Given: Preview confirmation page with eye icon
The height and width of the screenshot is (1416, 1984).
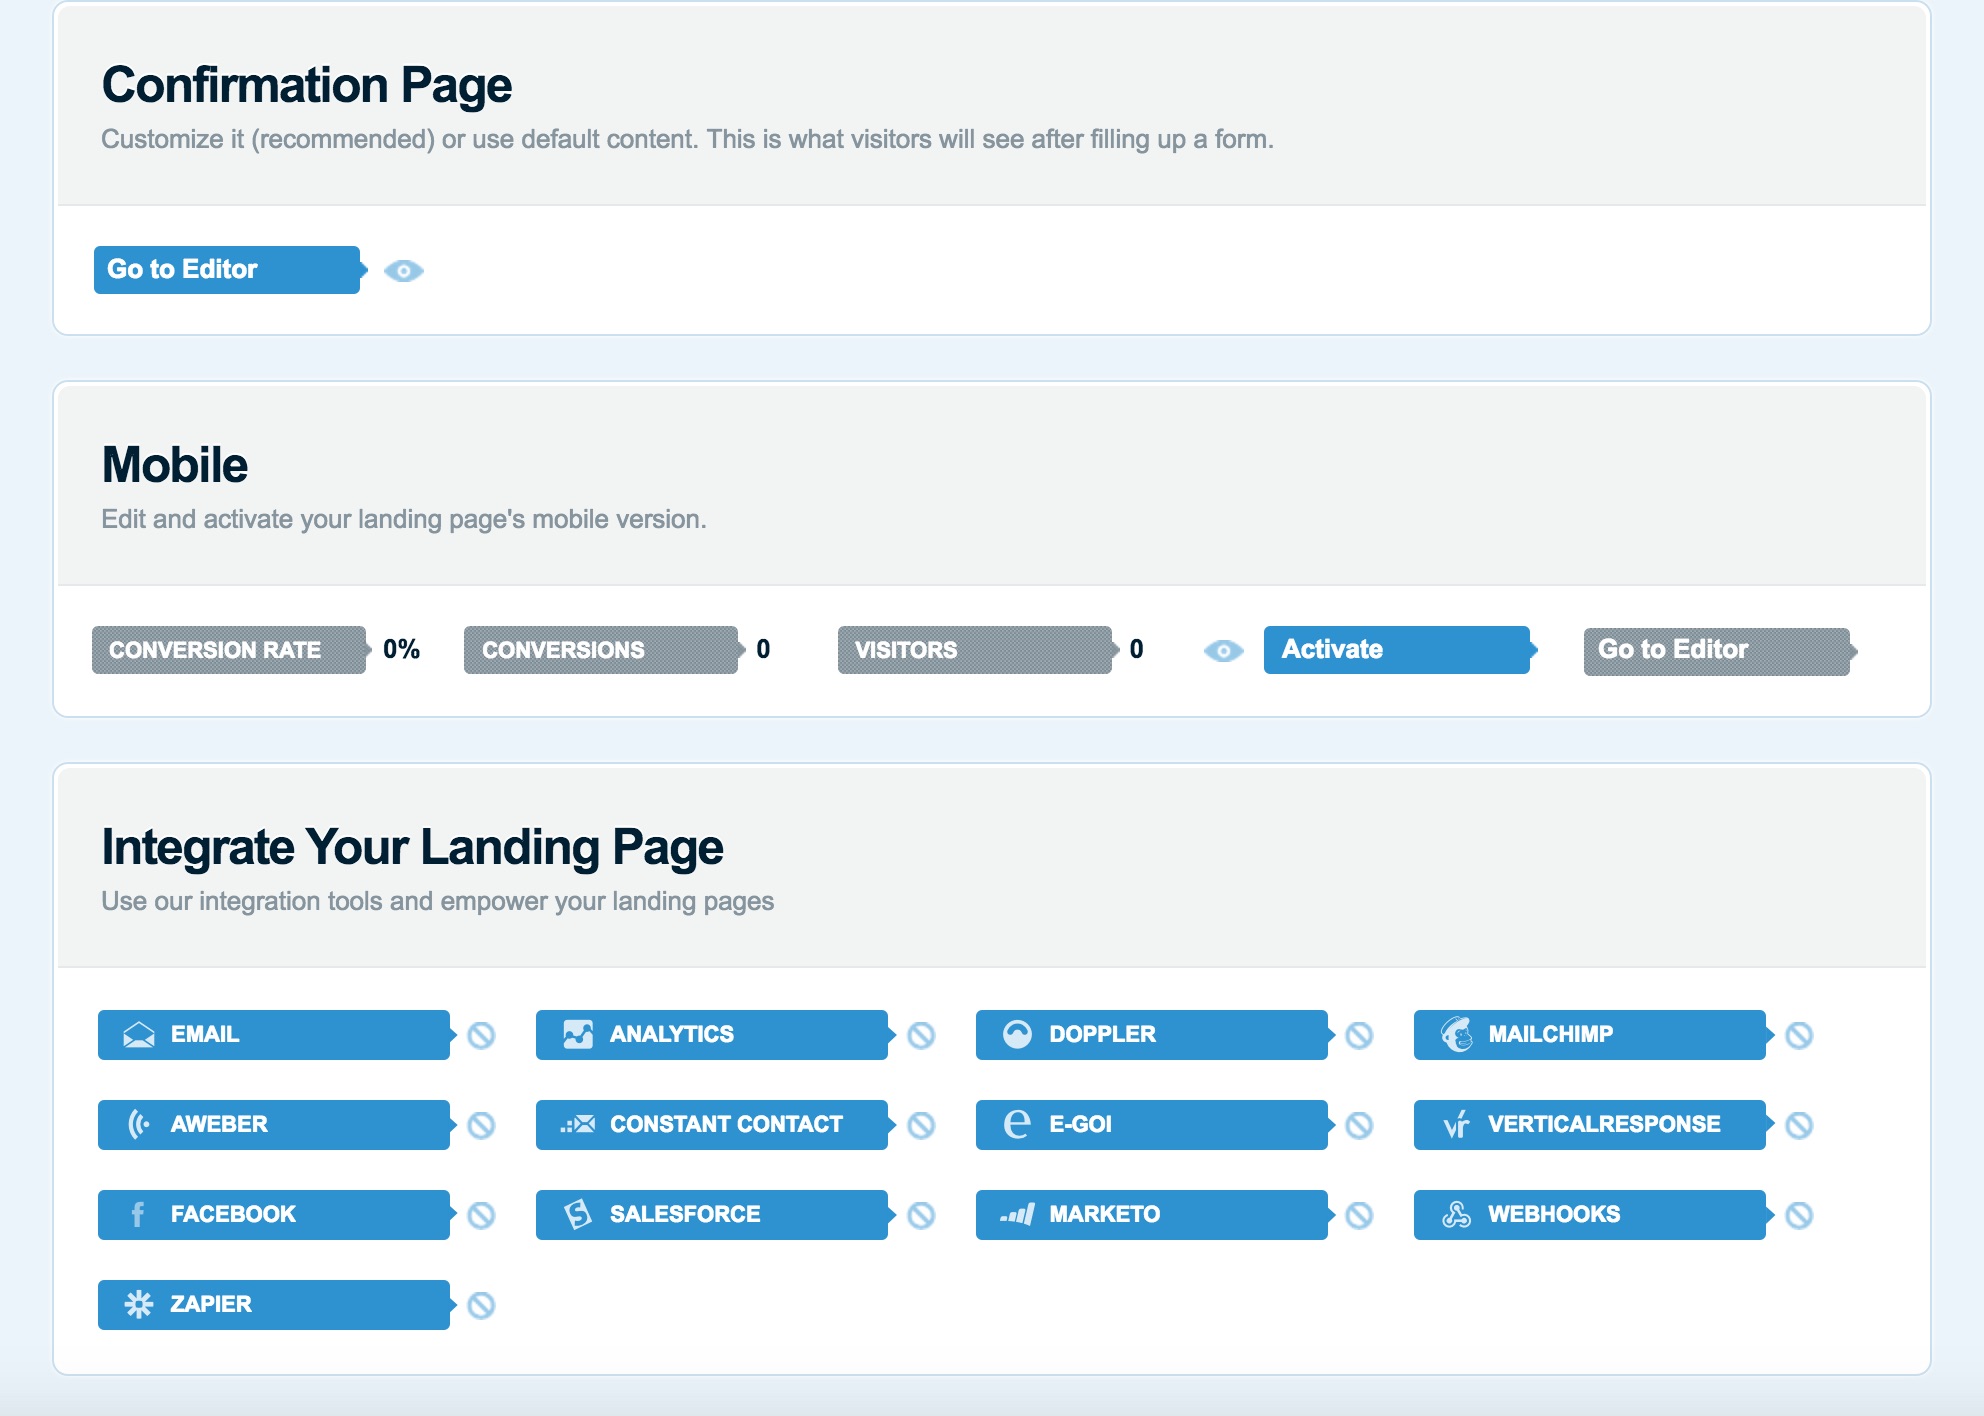Looking at the screenshot, I should pyautogui.click(x=404, y=271).
